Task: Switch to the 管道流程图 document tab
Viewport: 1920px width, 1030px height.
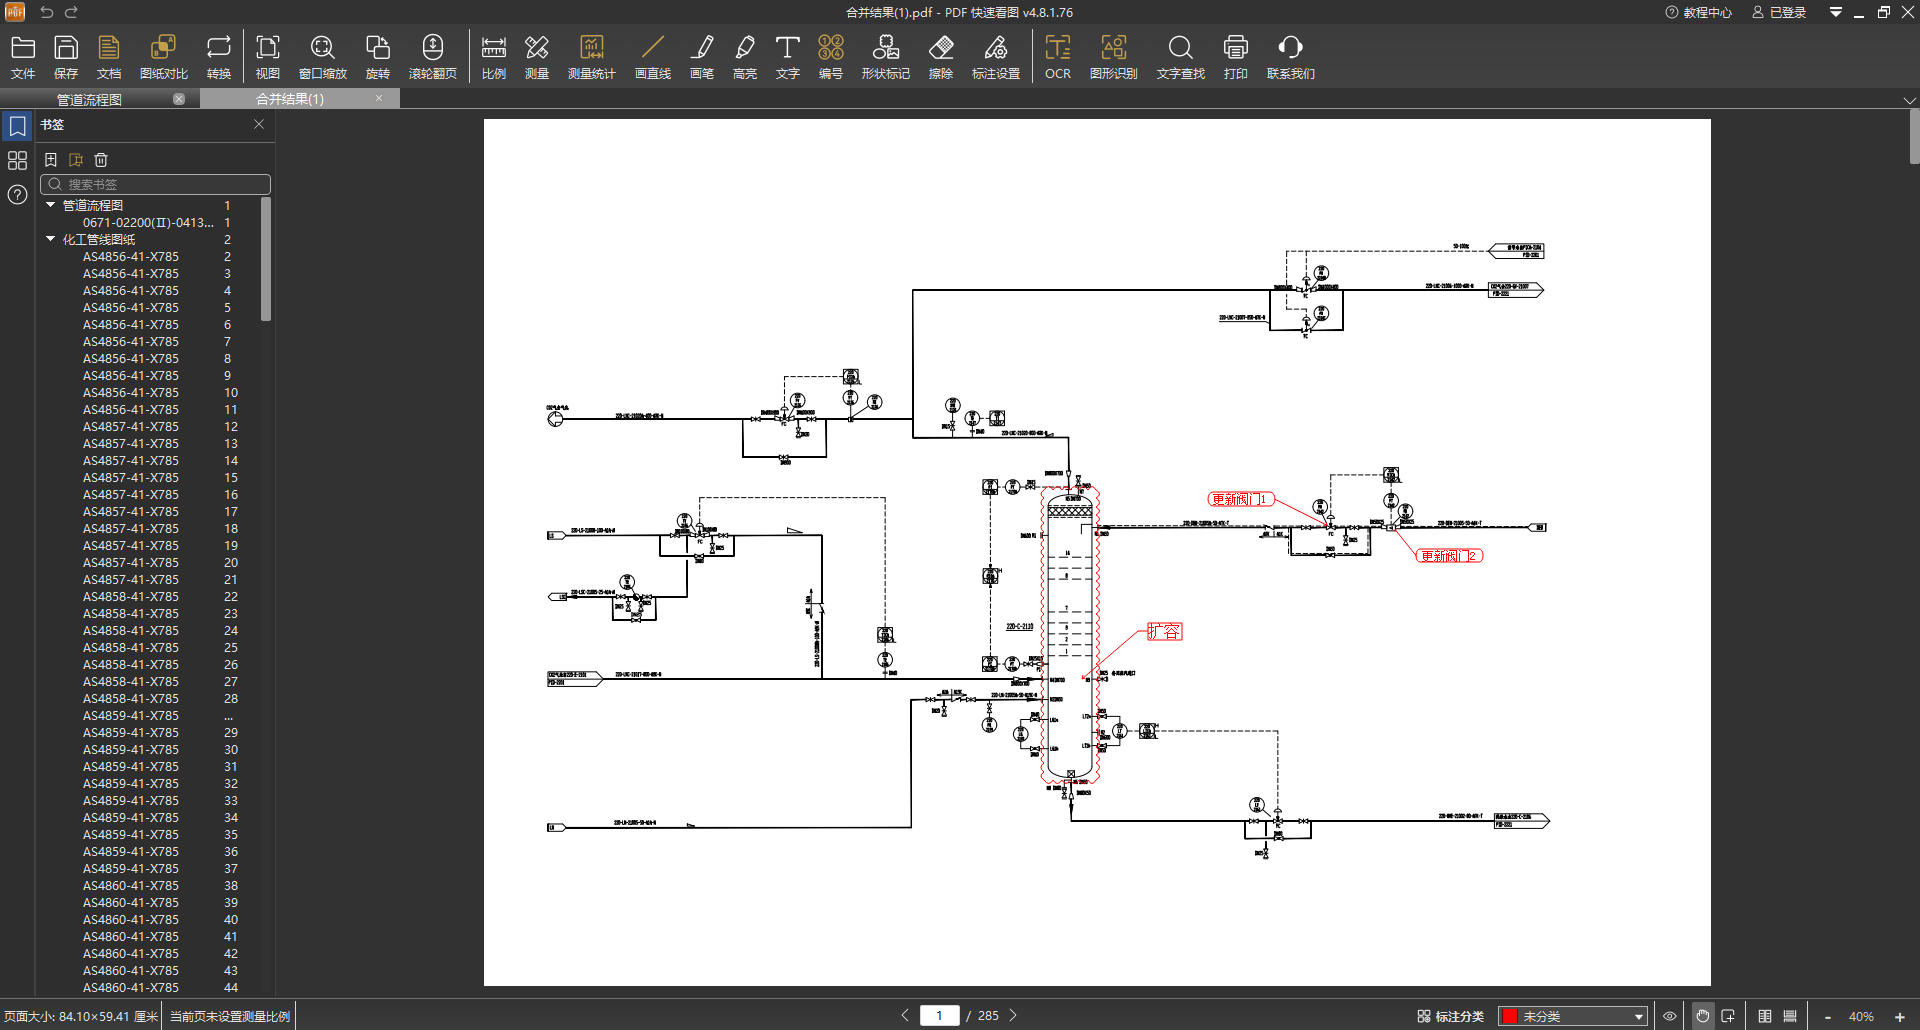Action: click(x=90, y=99)
